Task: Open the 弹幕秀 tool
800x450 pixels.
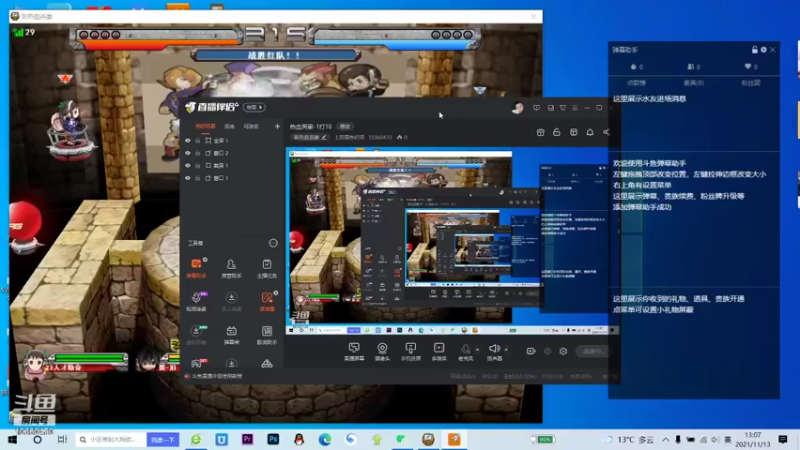Action: [231, 334]
